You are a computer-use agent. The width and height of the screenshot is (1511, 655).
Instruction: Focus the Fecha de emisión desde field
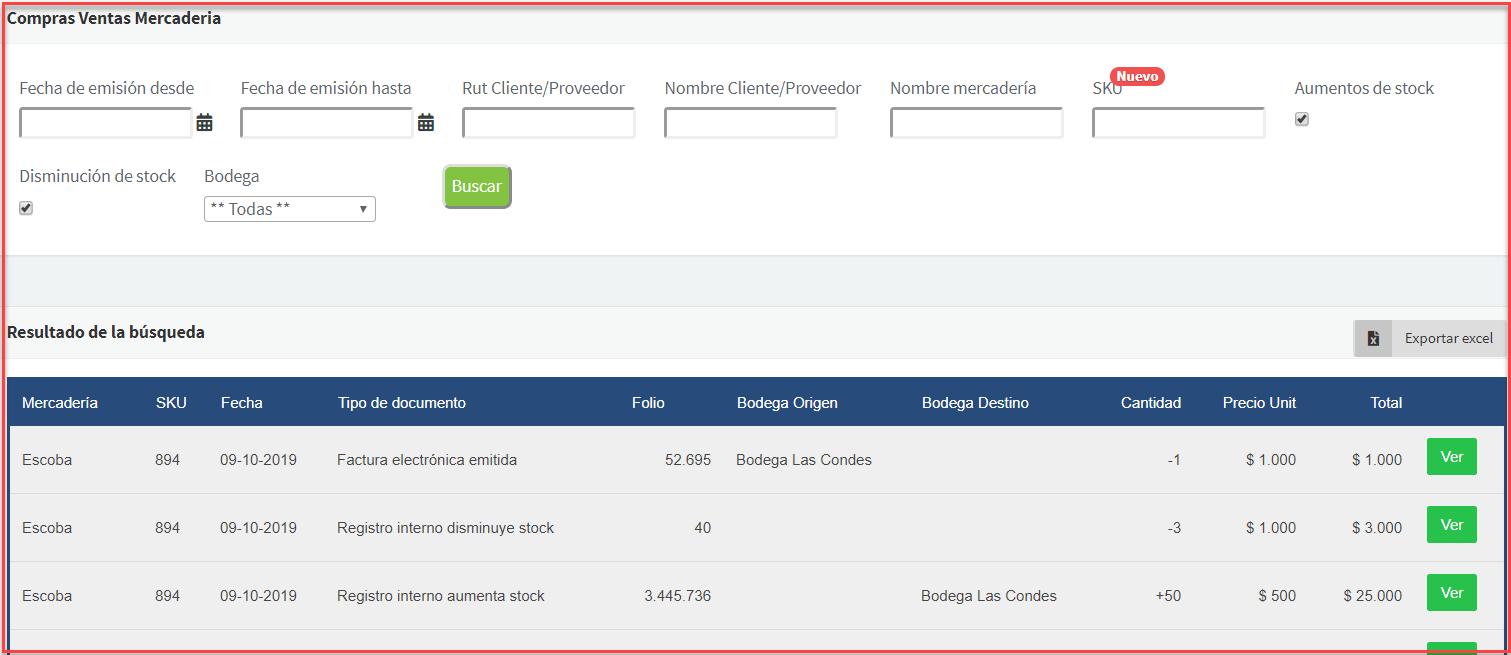[106, 123]
